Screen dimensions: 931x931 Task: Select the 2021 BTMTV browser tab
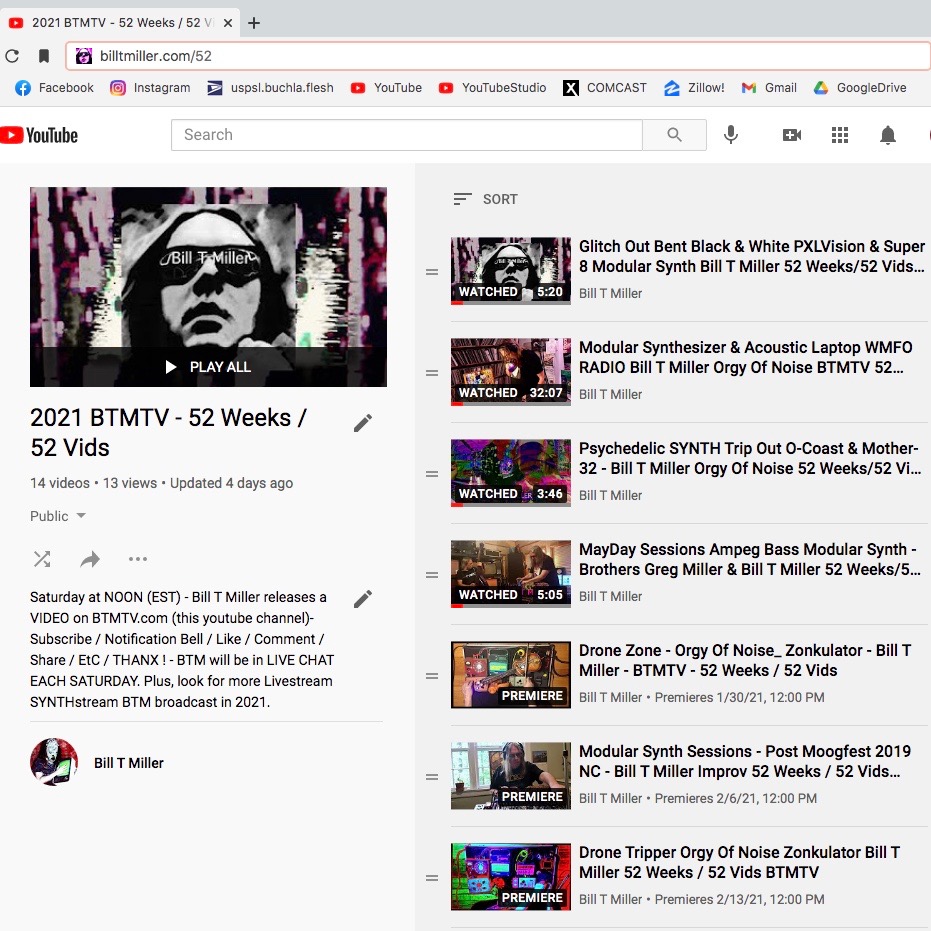click(120, 20)
